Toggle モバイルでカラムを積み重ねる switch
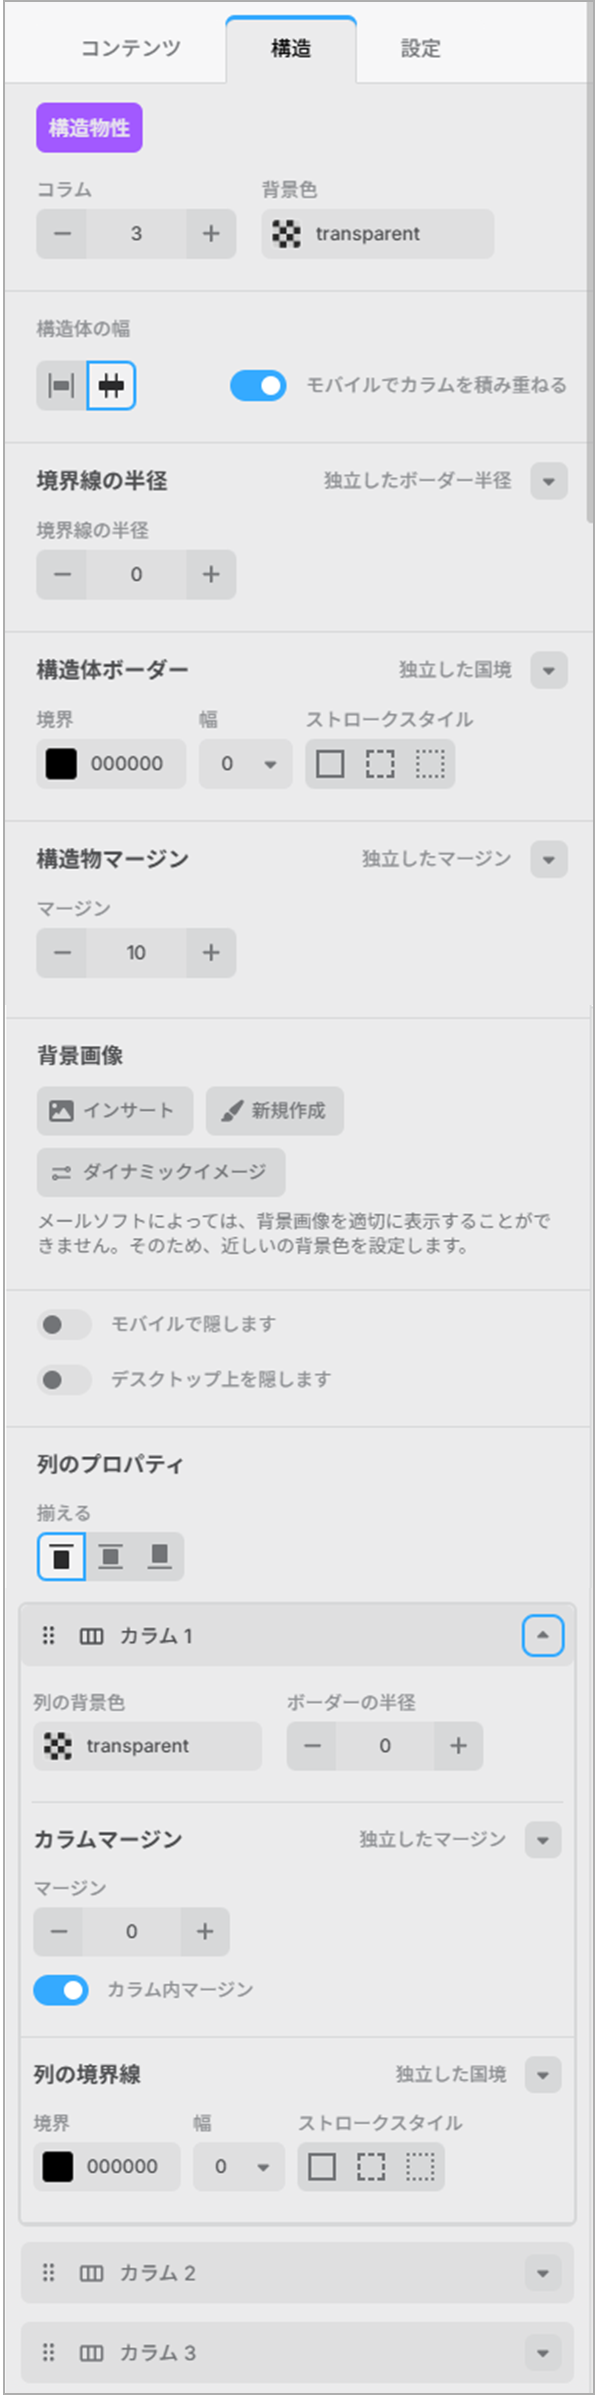Screen dimensions: 595x2395 tap(258, 385)
